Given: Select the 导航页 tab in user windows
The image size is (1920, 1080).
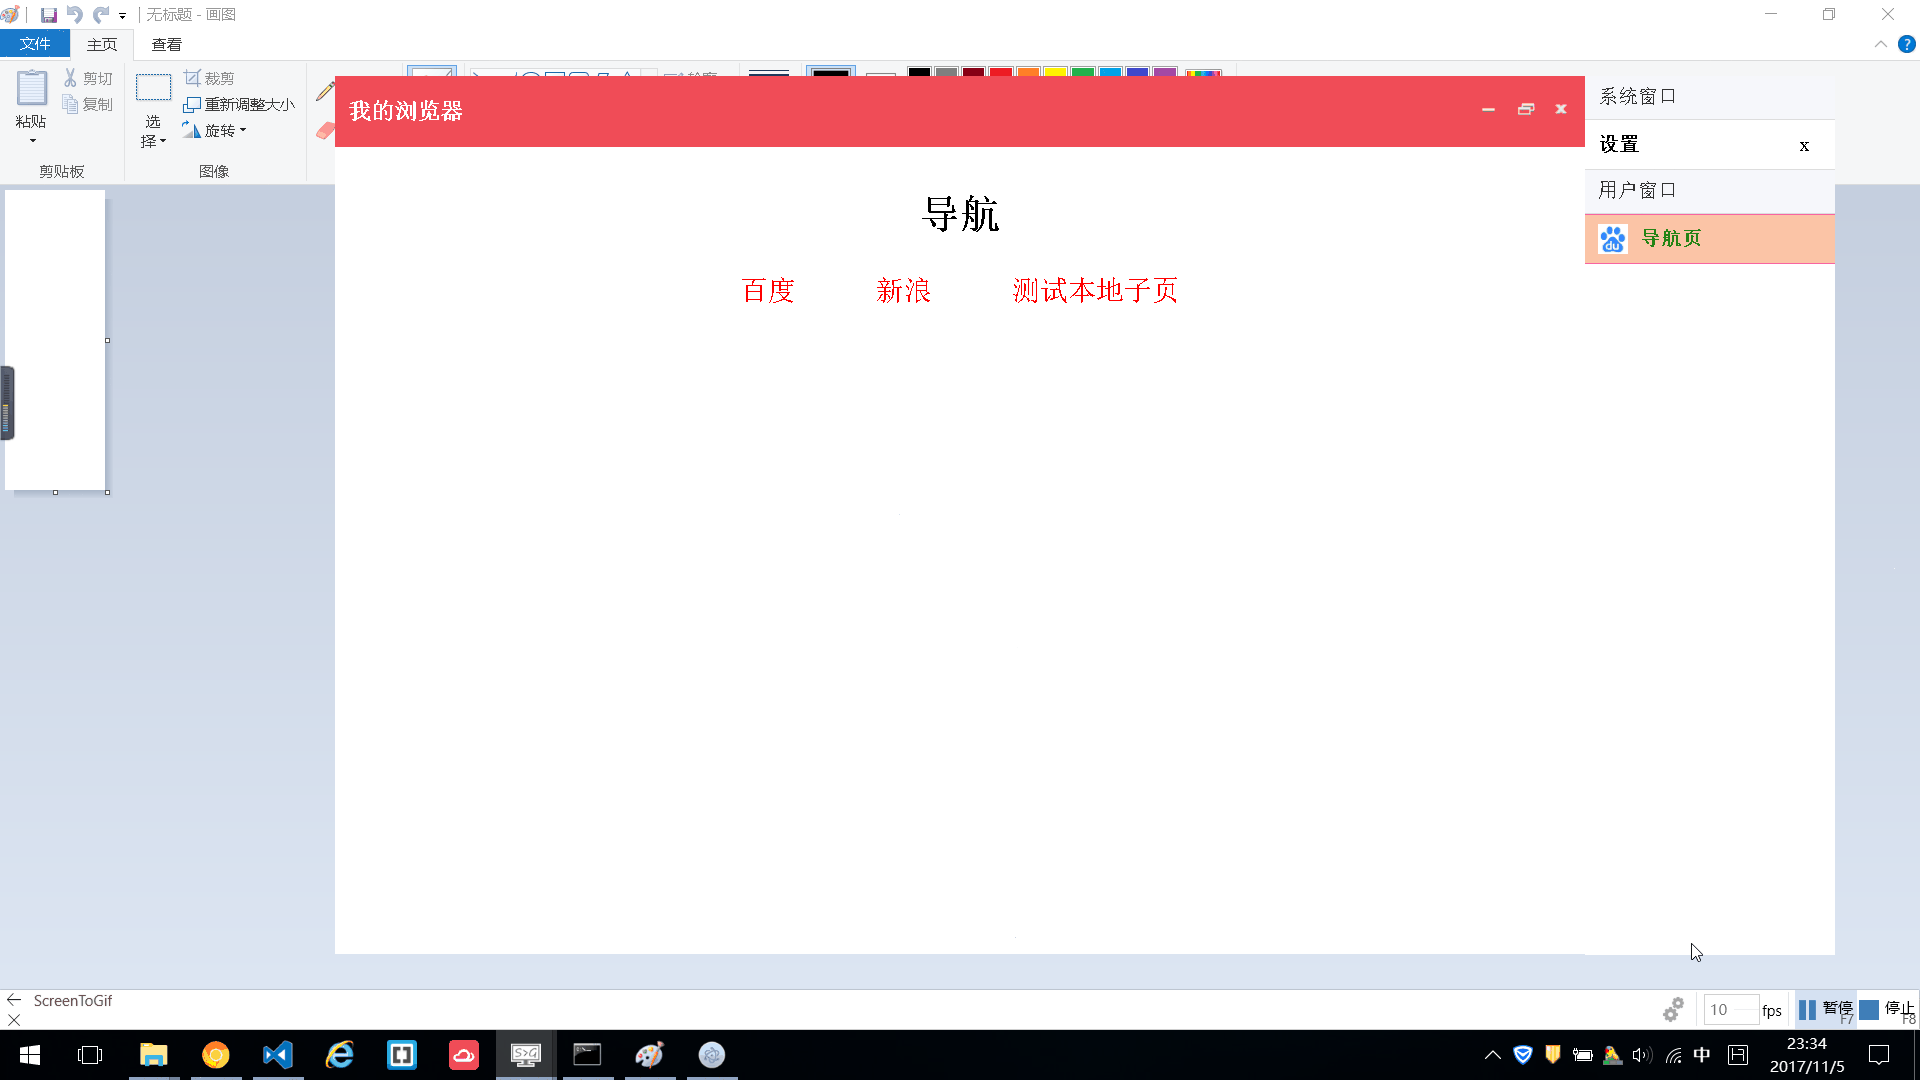Looking at the screenshot, I should click(1710, 239).
